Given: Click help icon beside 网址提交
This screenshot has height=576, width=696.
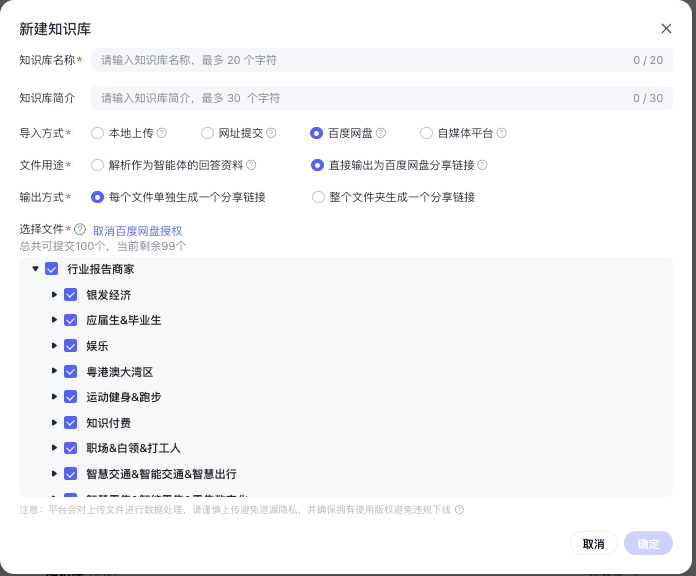Looking at the screenshot, I should click(x=271, y=133).
